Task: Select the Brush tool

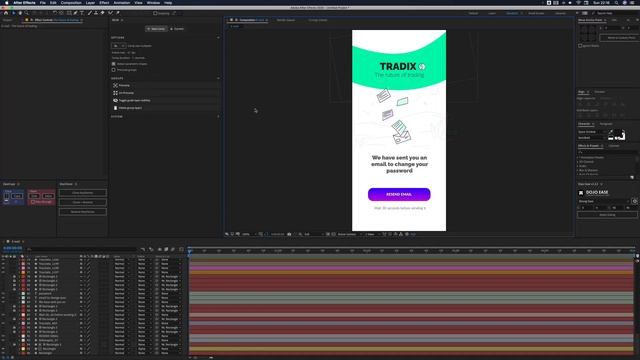Action: pyautogui.click(x=89, y=13)
